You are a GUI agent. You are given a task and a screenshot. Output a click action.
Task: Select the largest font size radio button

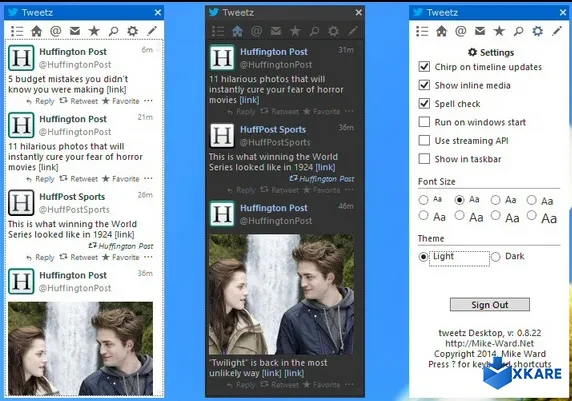(532, 216)
